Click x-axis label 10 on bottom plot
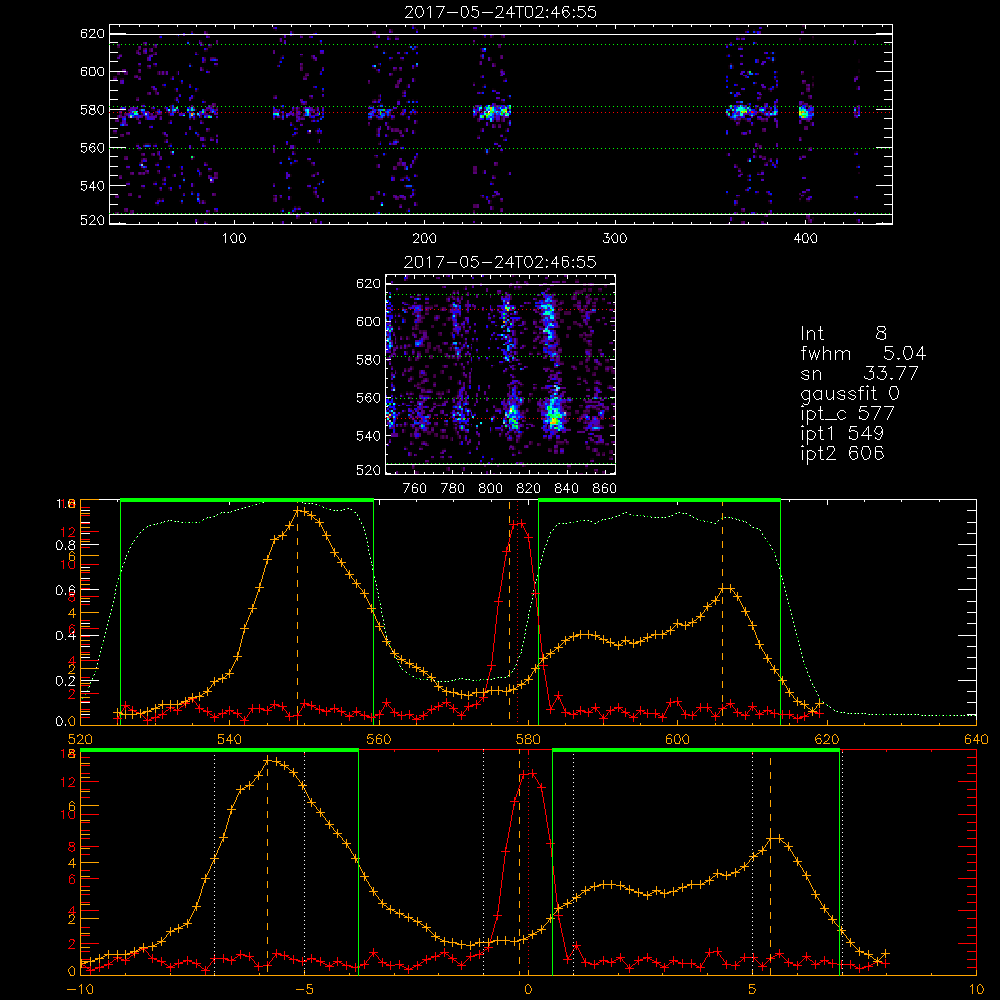Image resolution: width=1000 pixels, height=1000 pixels. click(x=976, y=990)
